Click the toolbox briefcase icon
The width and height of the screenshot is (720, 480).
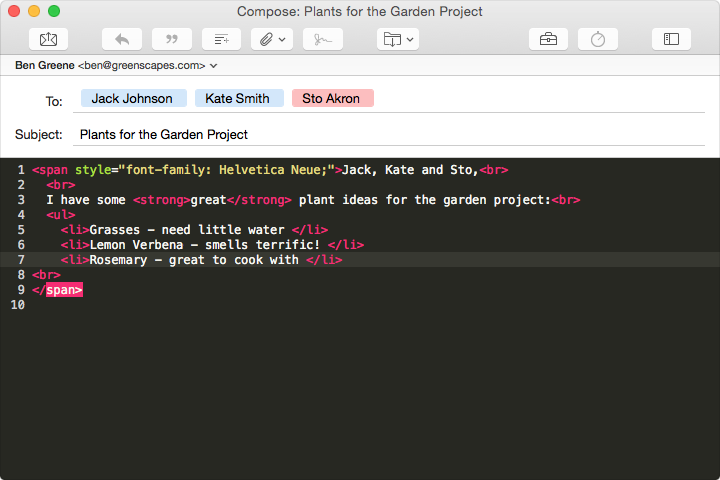pyautogui.click(x=548, y=39)
